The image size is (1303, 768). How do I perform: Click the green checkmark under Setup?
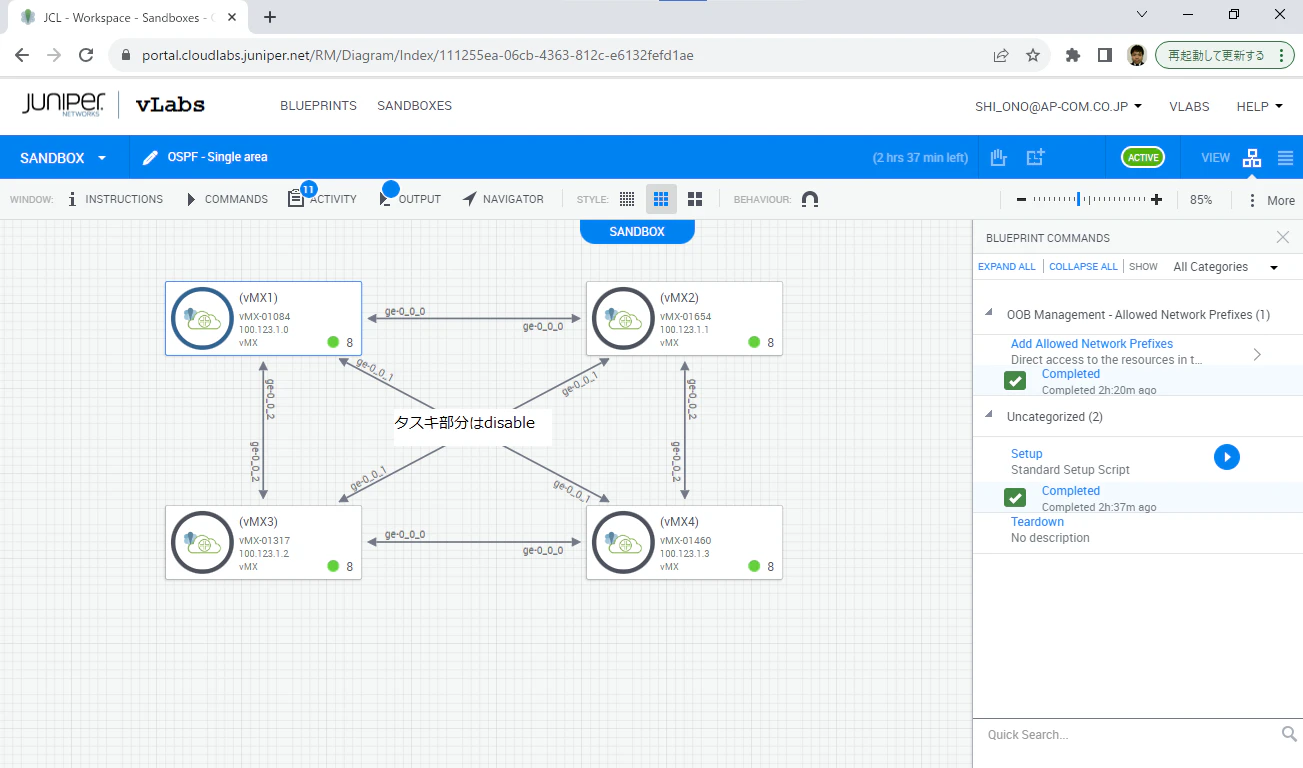tap(1015, 498)
